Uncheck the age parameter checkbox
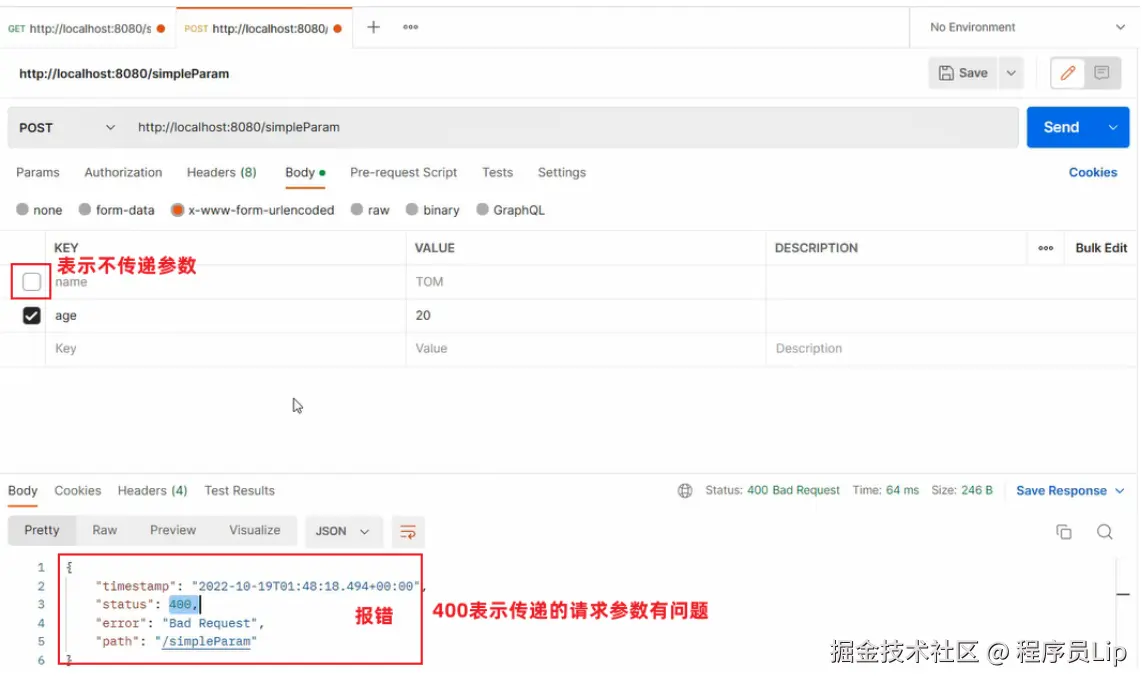 click(31, 316)
